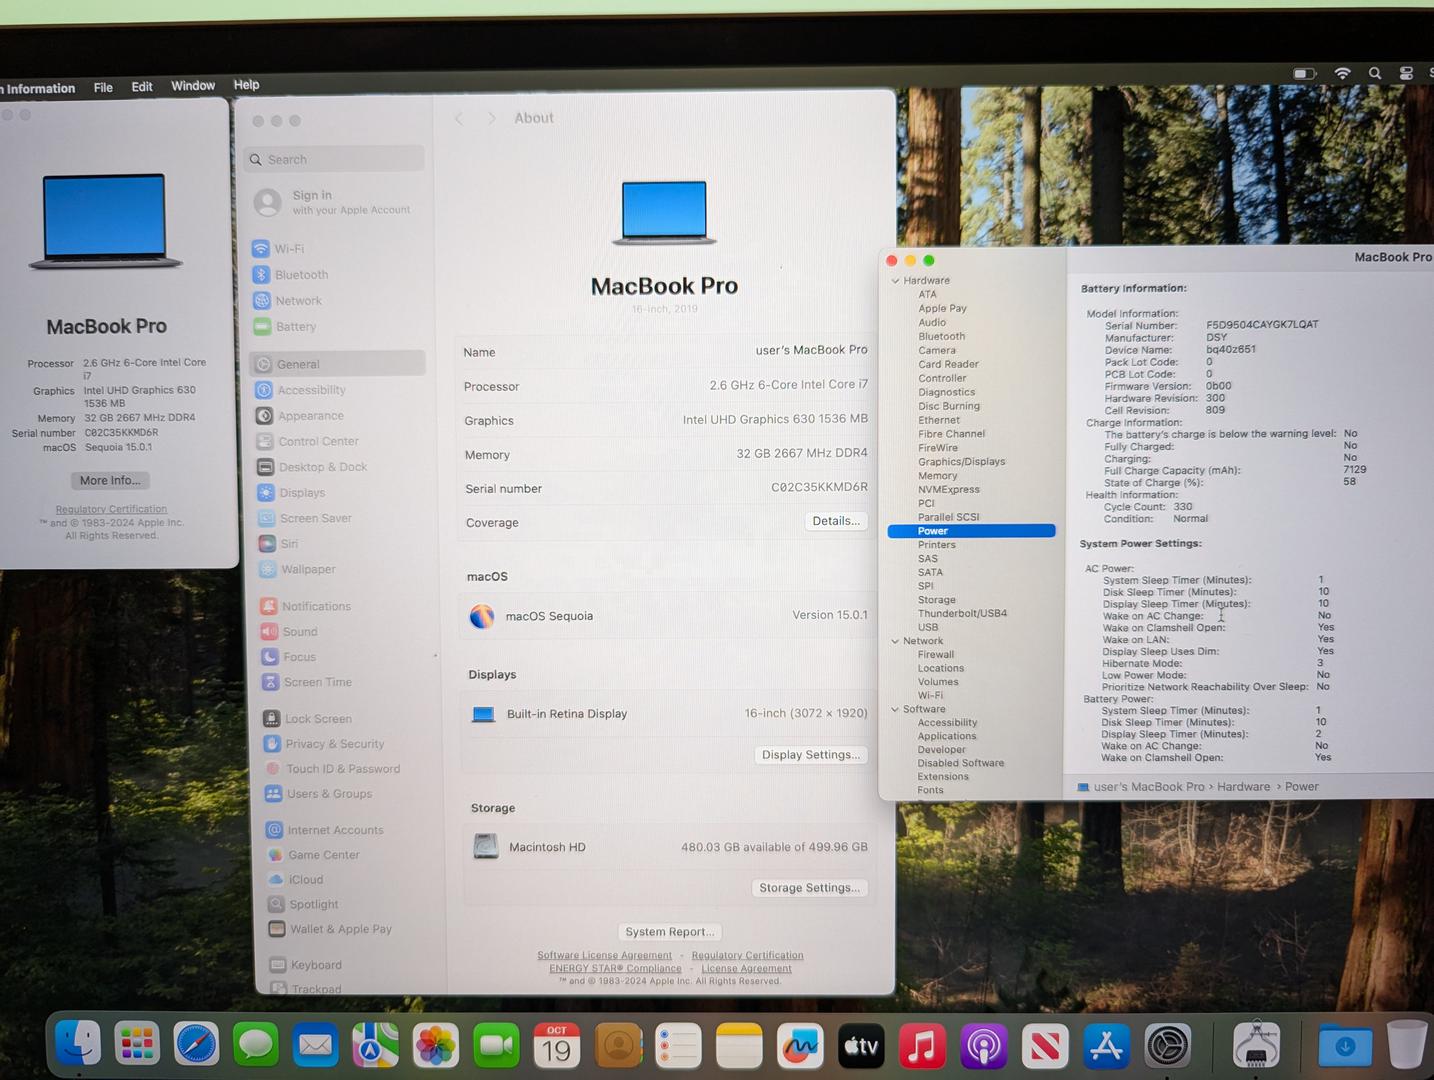Screen dimensions: 1434x1080
Task: Open the File menu
Action: 103,87
